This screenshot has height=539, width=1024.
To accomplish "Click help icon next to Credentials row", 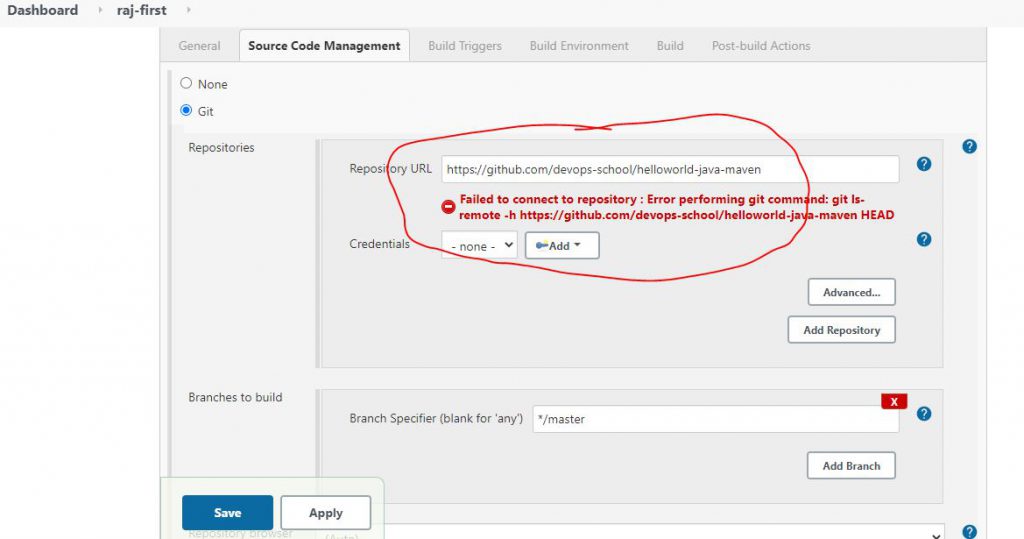I will point(923,239).
